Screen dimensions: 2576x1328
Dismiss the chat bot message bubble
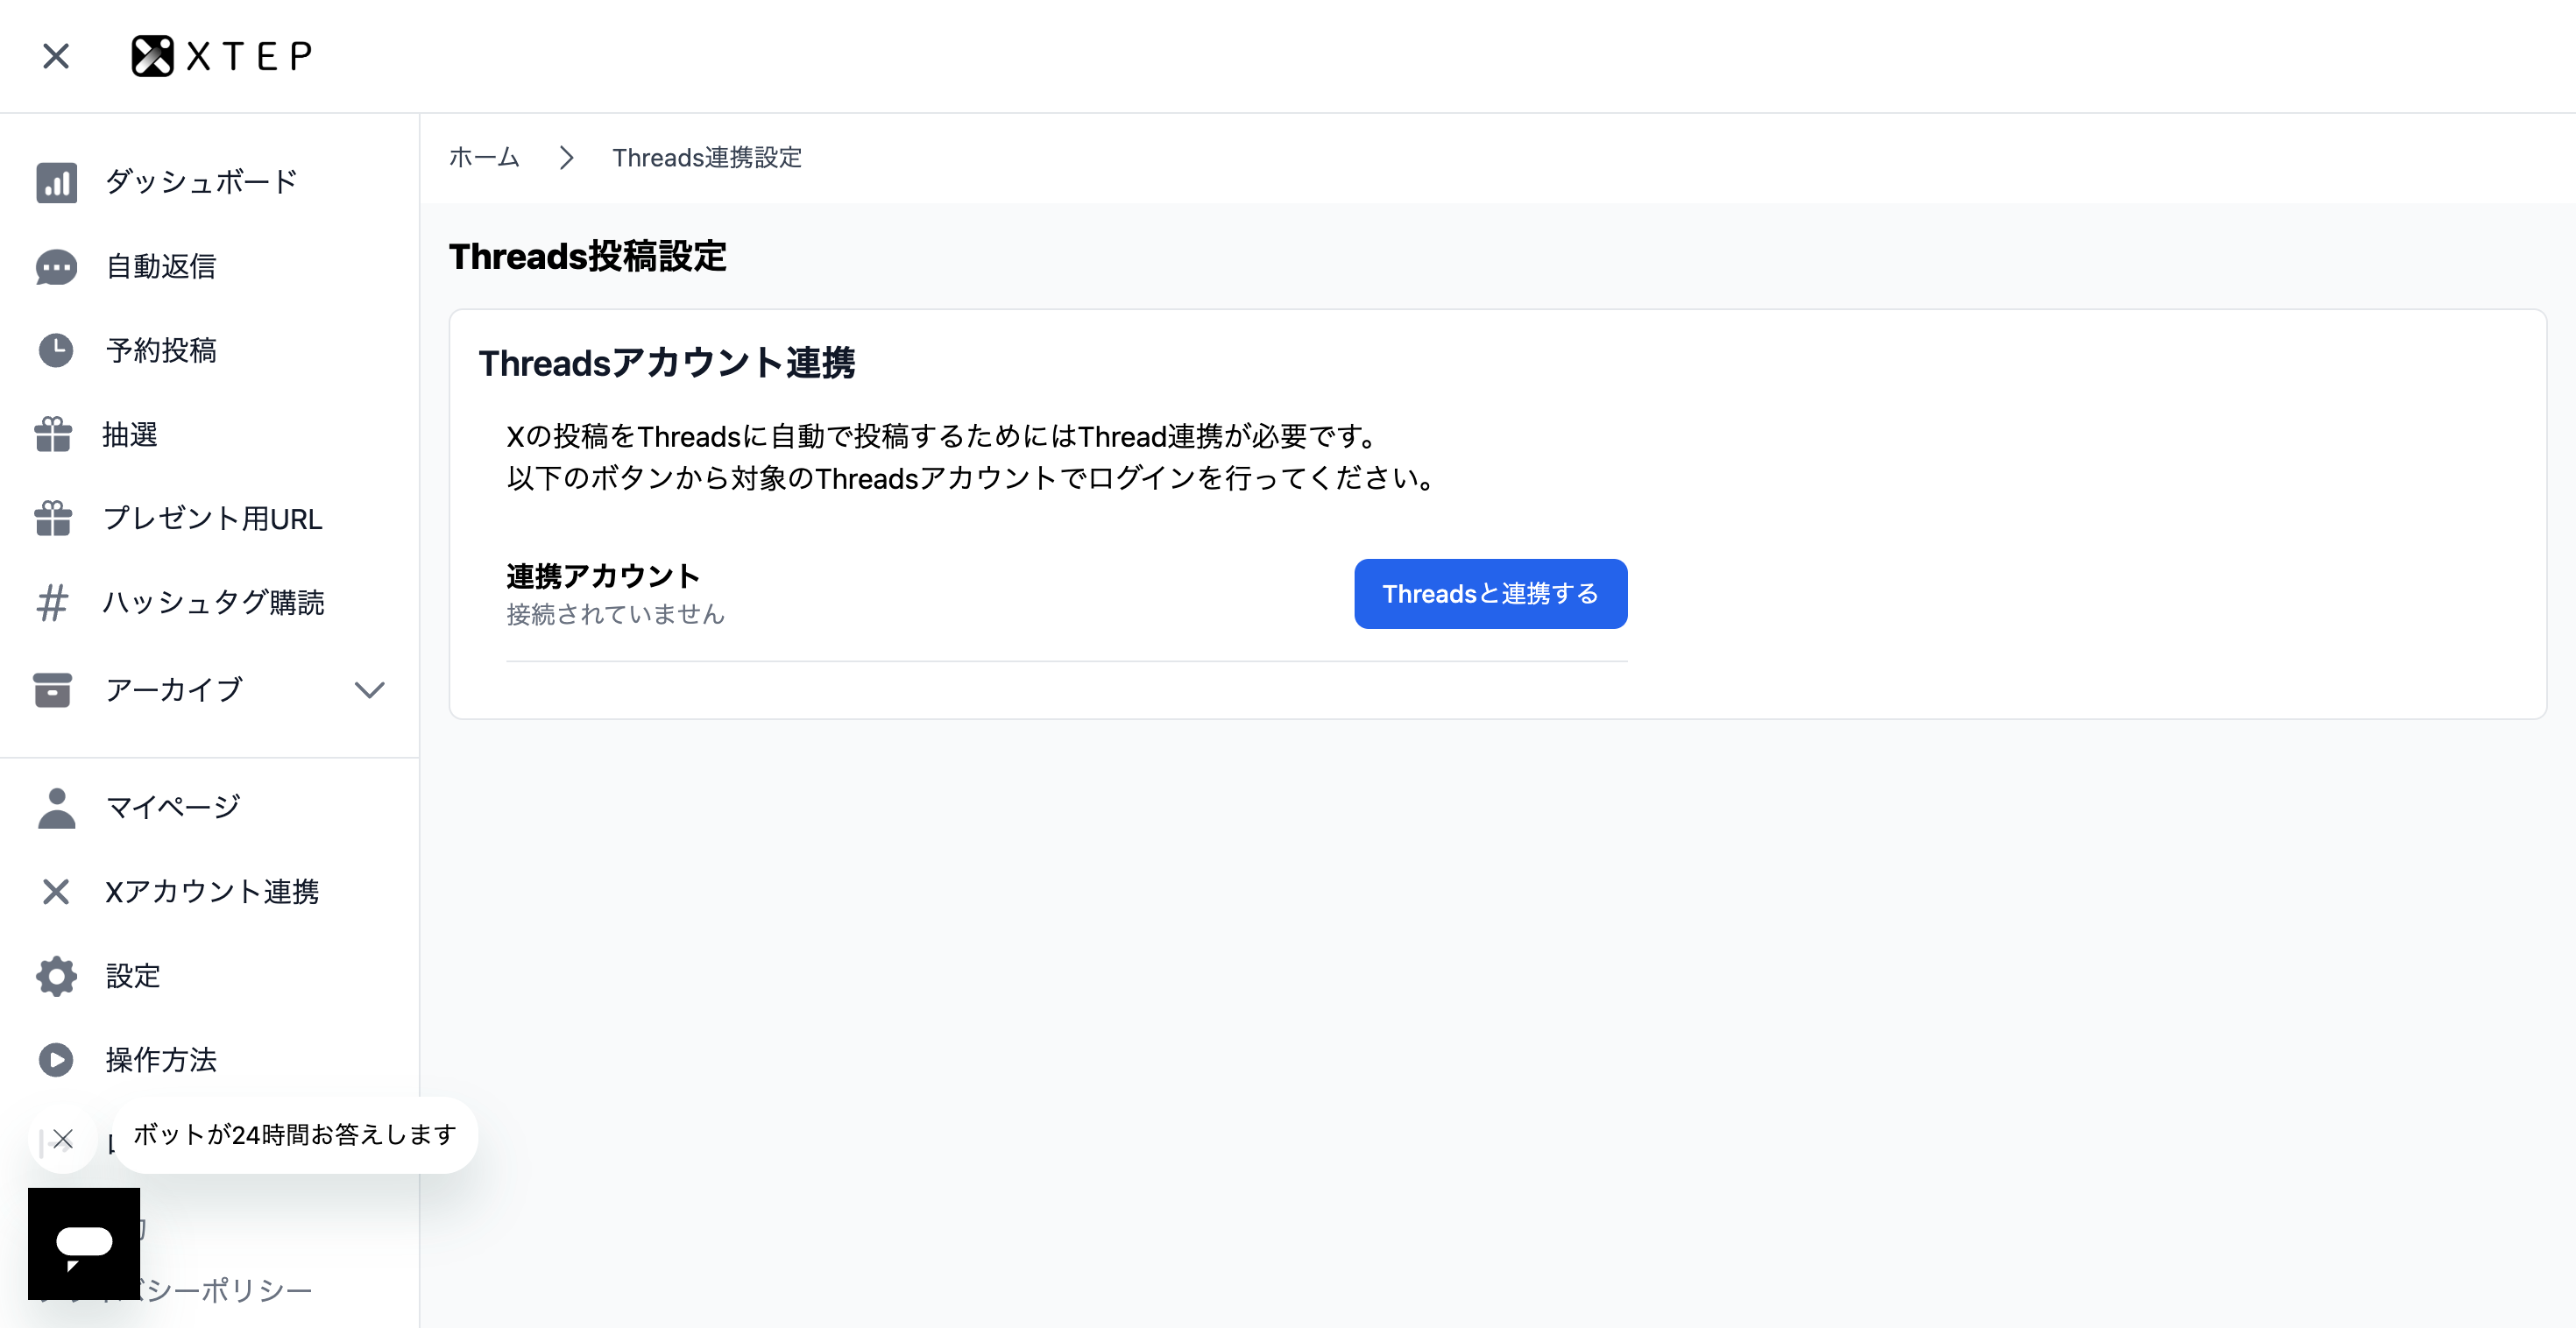click(63, 1139)
